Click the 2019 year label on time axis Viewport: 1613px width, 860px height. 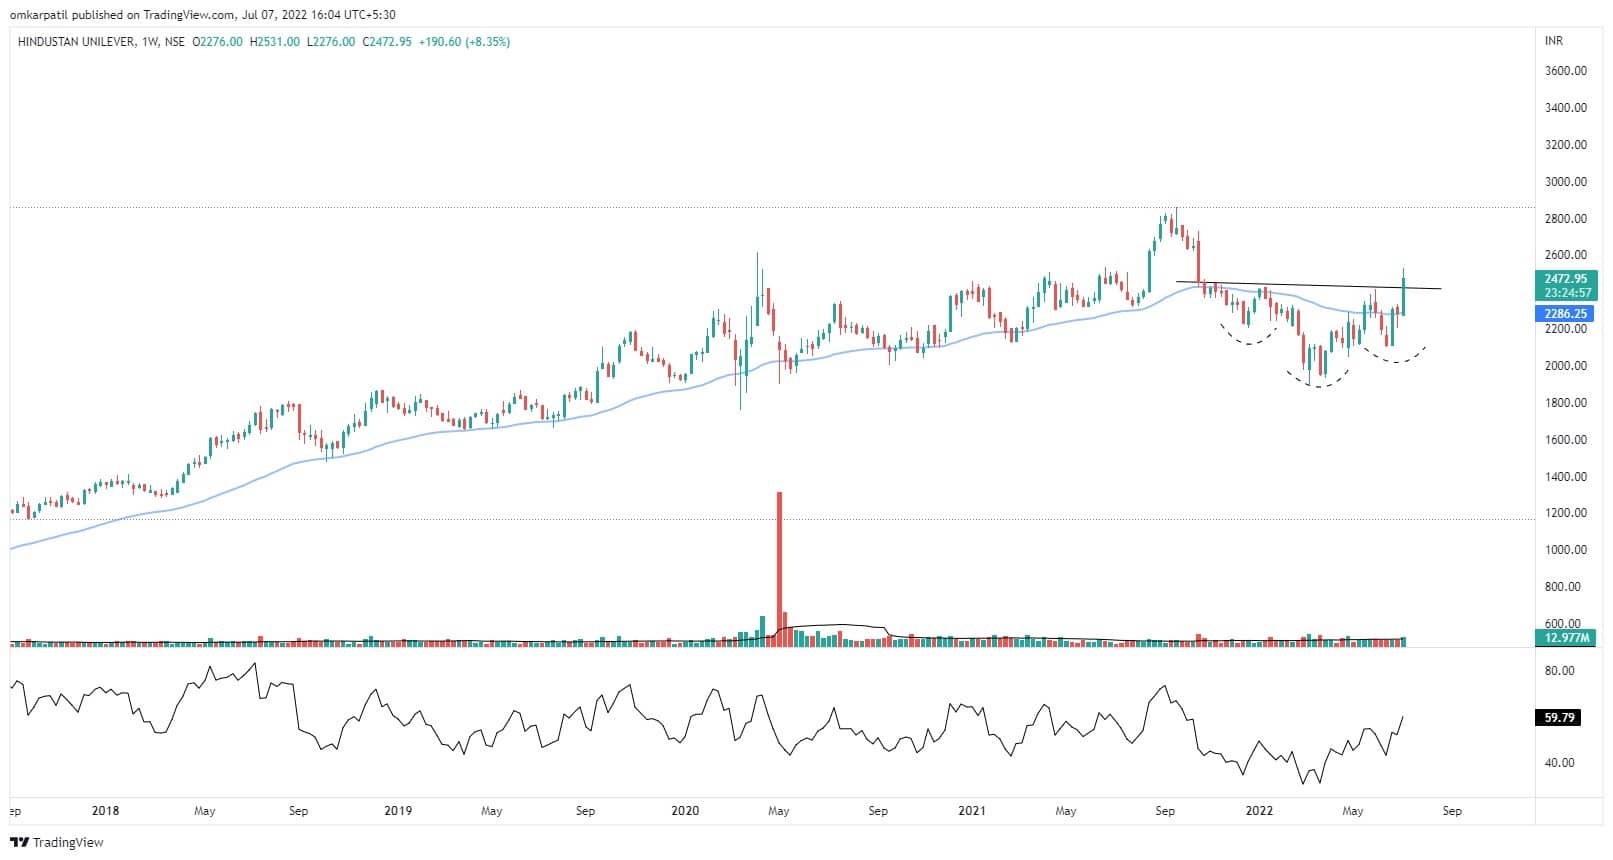point(398,811)
